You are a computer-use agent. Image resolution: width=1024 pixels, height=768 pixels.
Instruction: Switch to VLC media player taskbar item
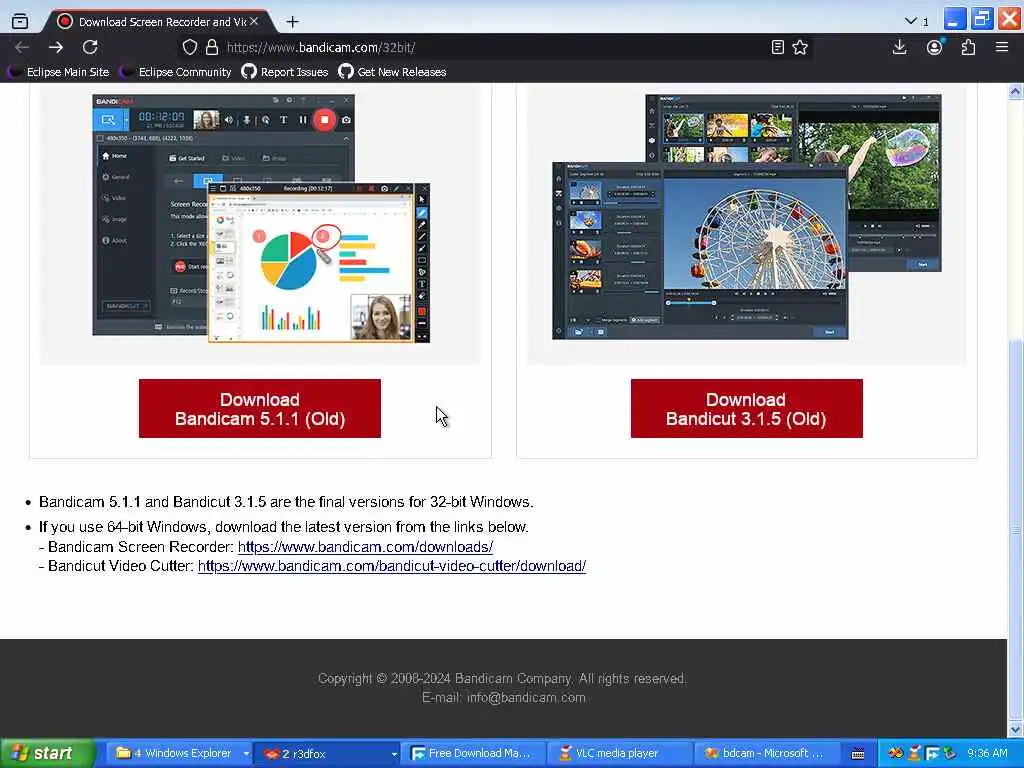[619, 754]
